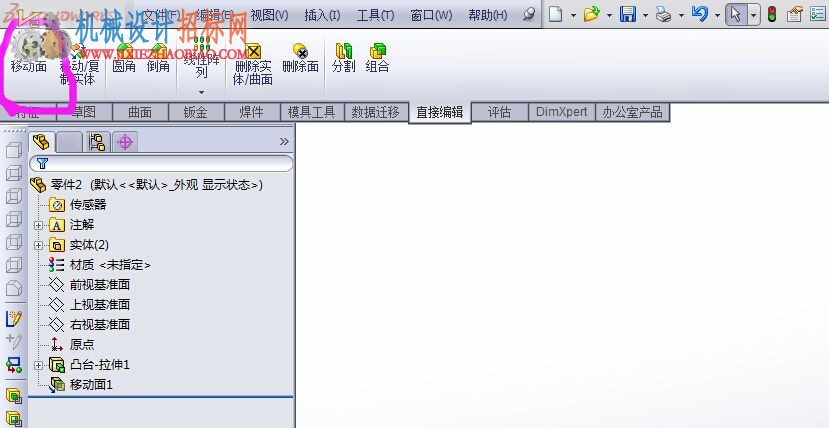Open the Select tool dropdown arrow
The image size is (829, 428).
[x=753, y=15]
